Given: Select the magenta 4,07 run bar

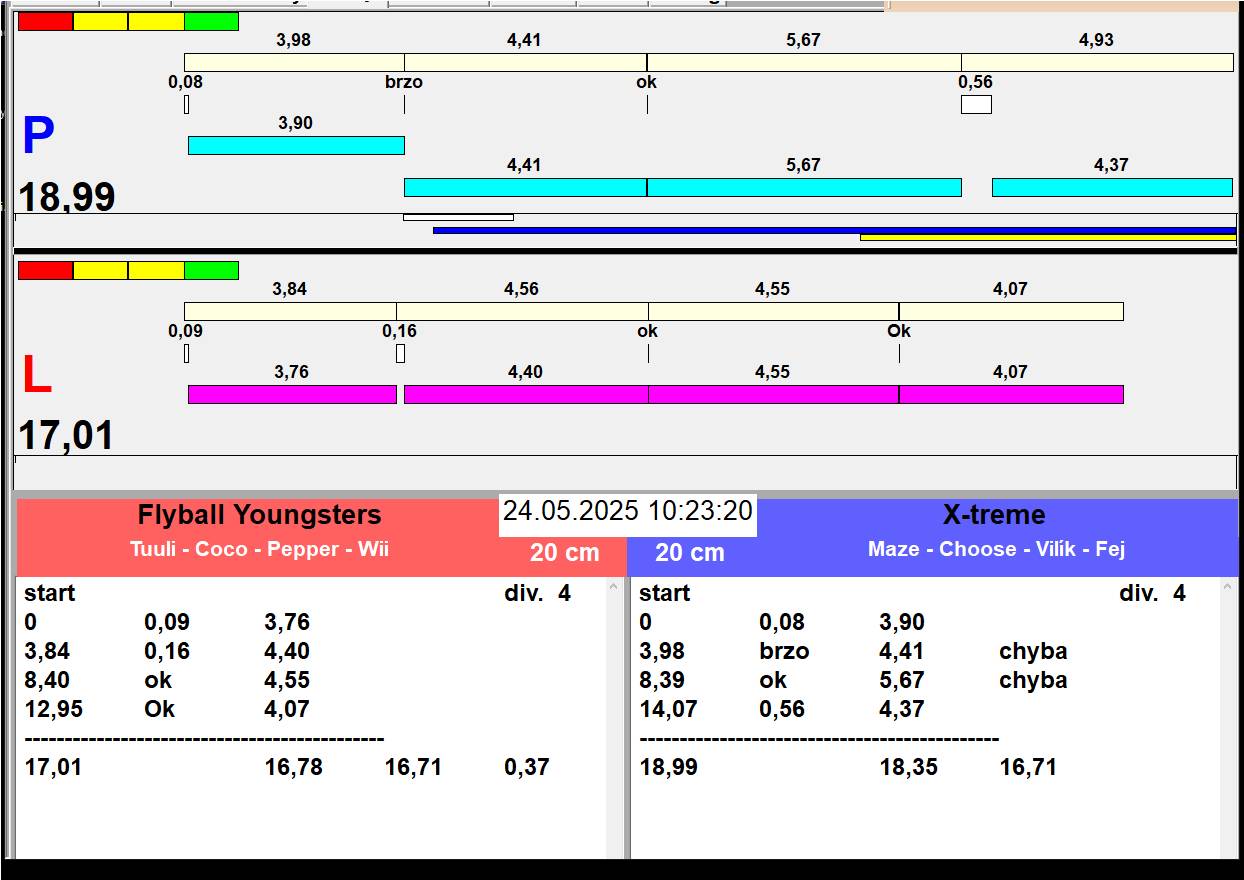Looking at the screenshot, I should 1010,395.
